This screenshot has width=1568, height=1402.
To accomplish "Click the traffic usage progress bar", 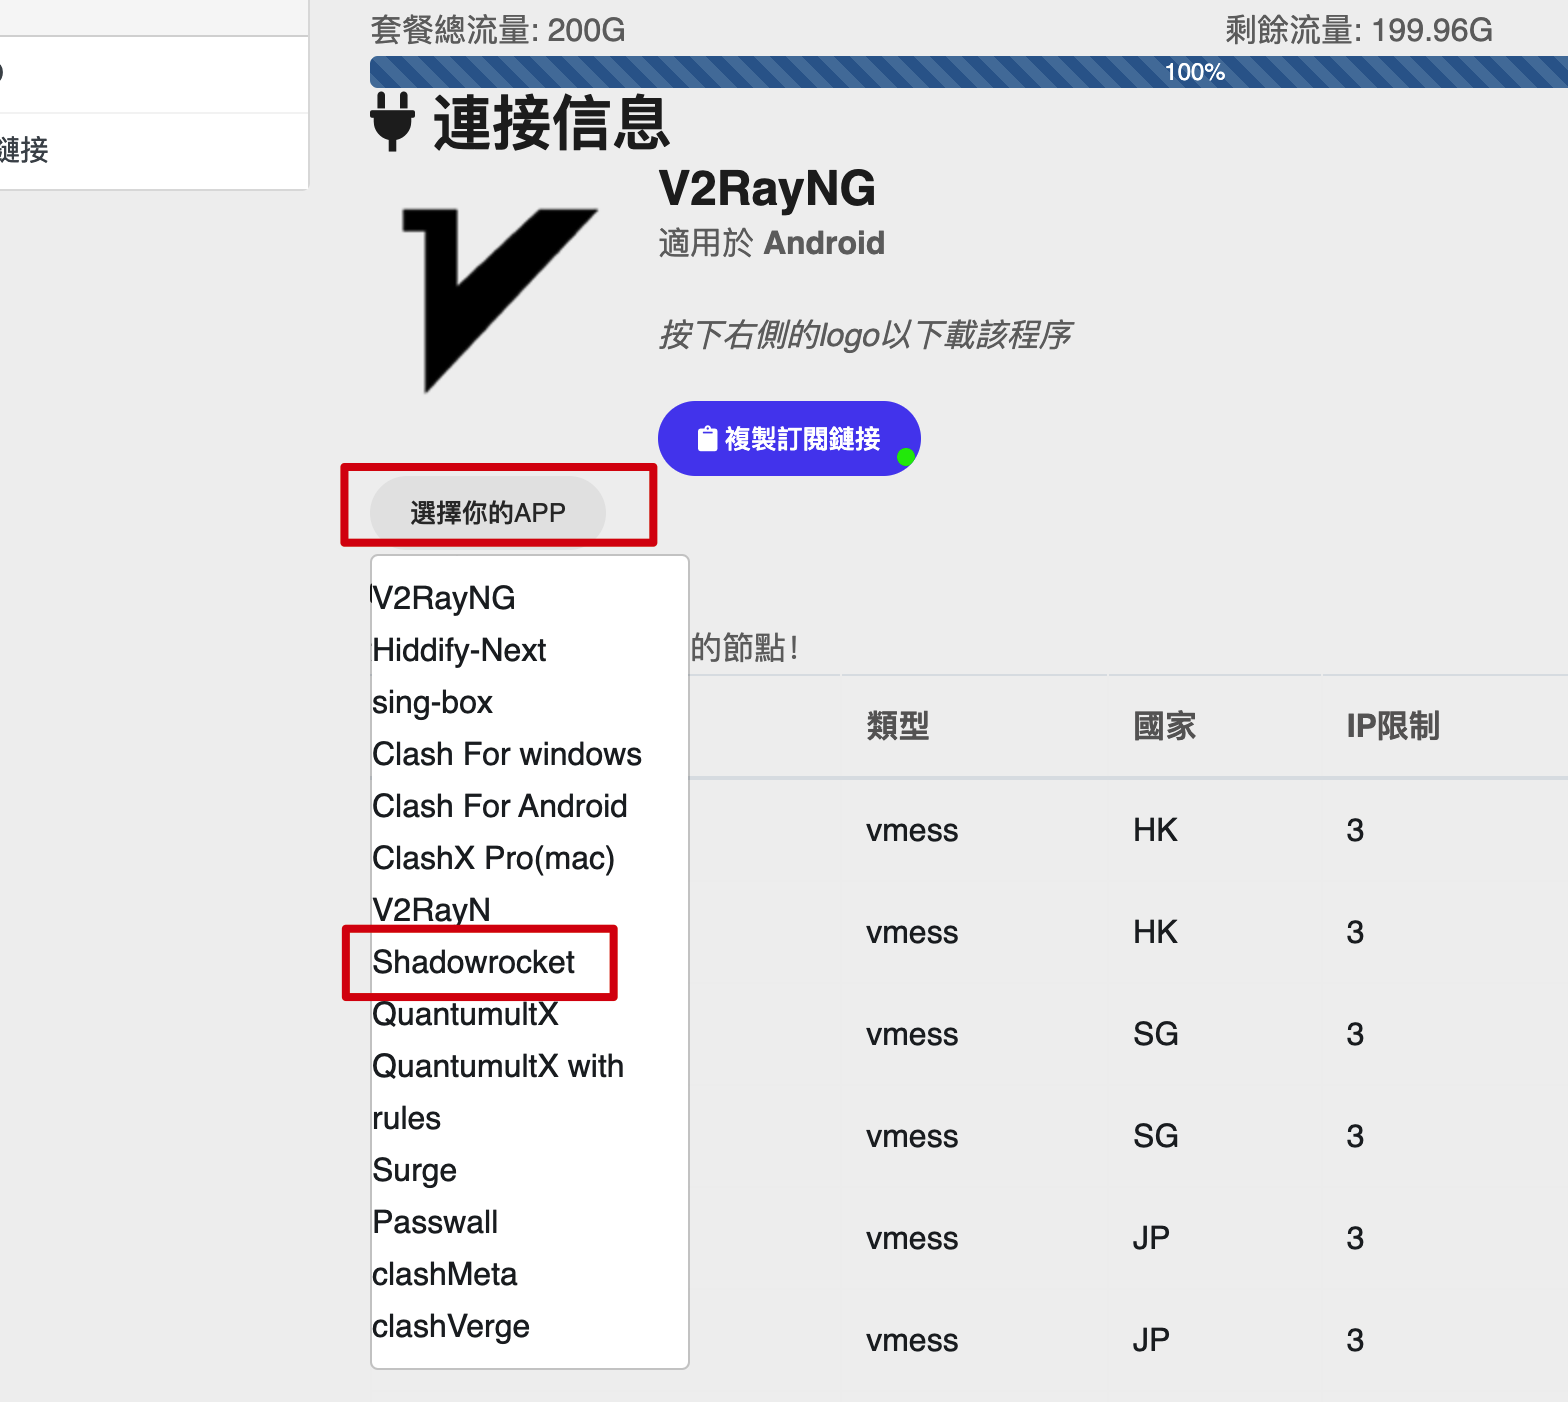I will tap(968, 72).
